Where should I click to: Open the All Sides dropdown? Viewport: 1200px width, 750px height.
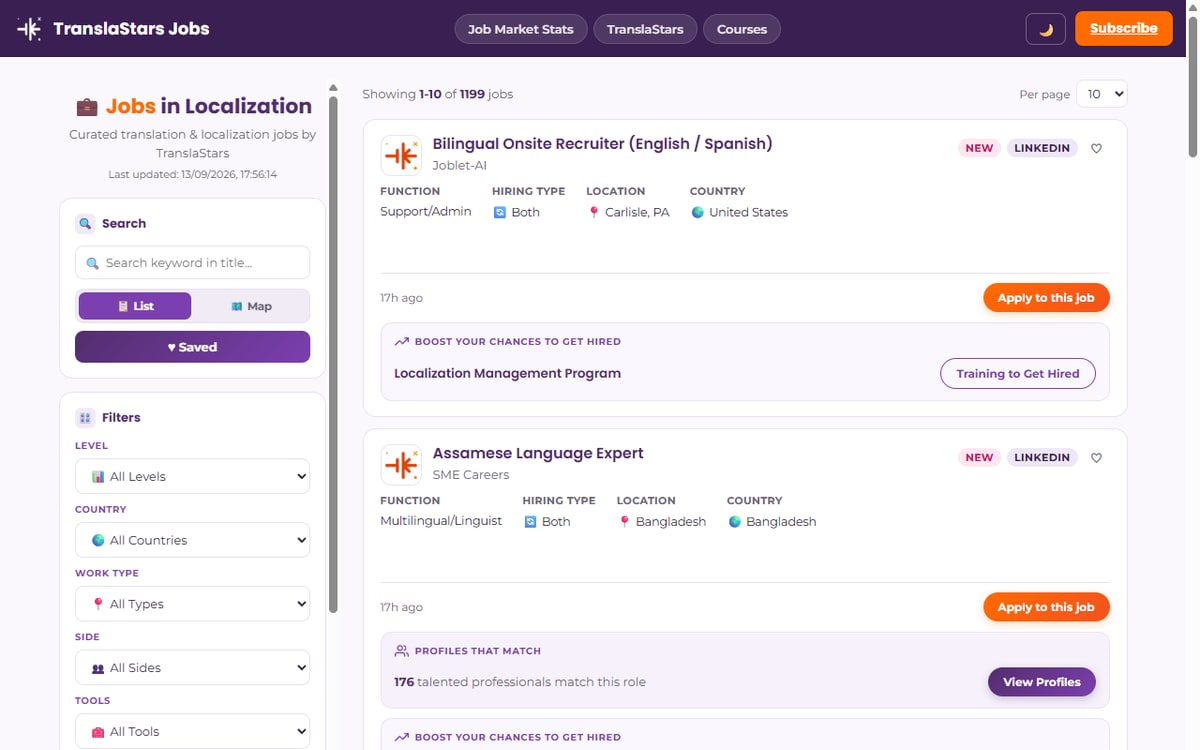(192, 668)
